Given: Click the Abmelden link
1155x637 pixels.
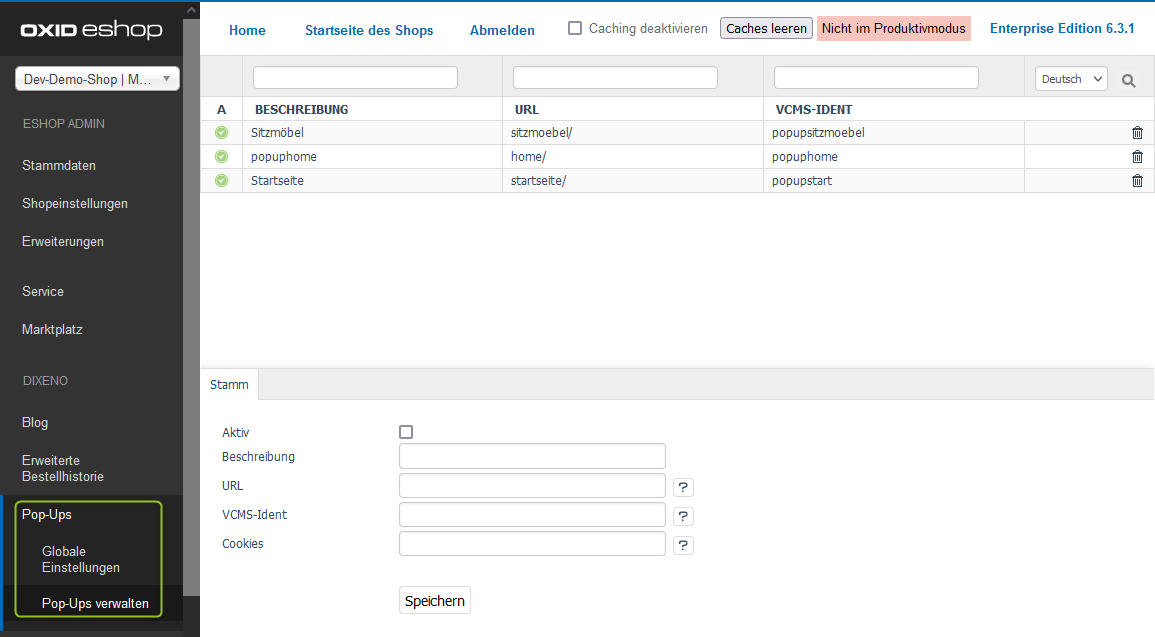Looking at the screenshot, I should tap(502, 30).
